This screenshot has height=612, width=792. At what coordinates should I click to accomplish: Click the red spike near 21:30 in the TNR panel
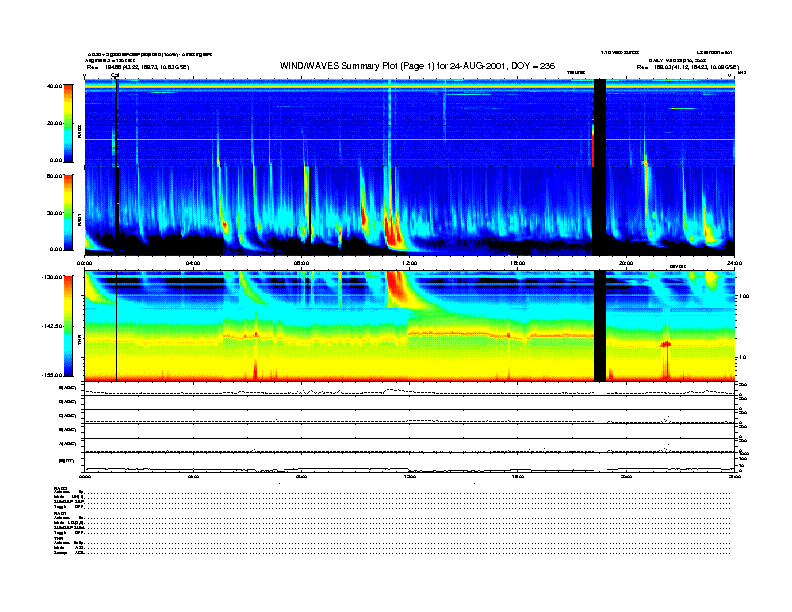[x=666, y=353]
